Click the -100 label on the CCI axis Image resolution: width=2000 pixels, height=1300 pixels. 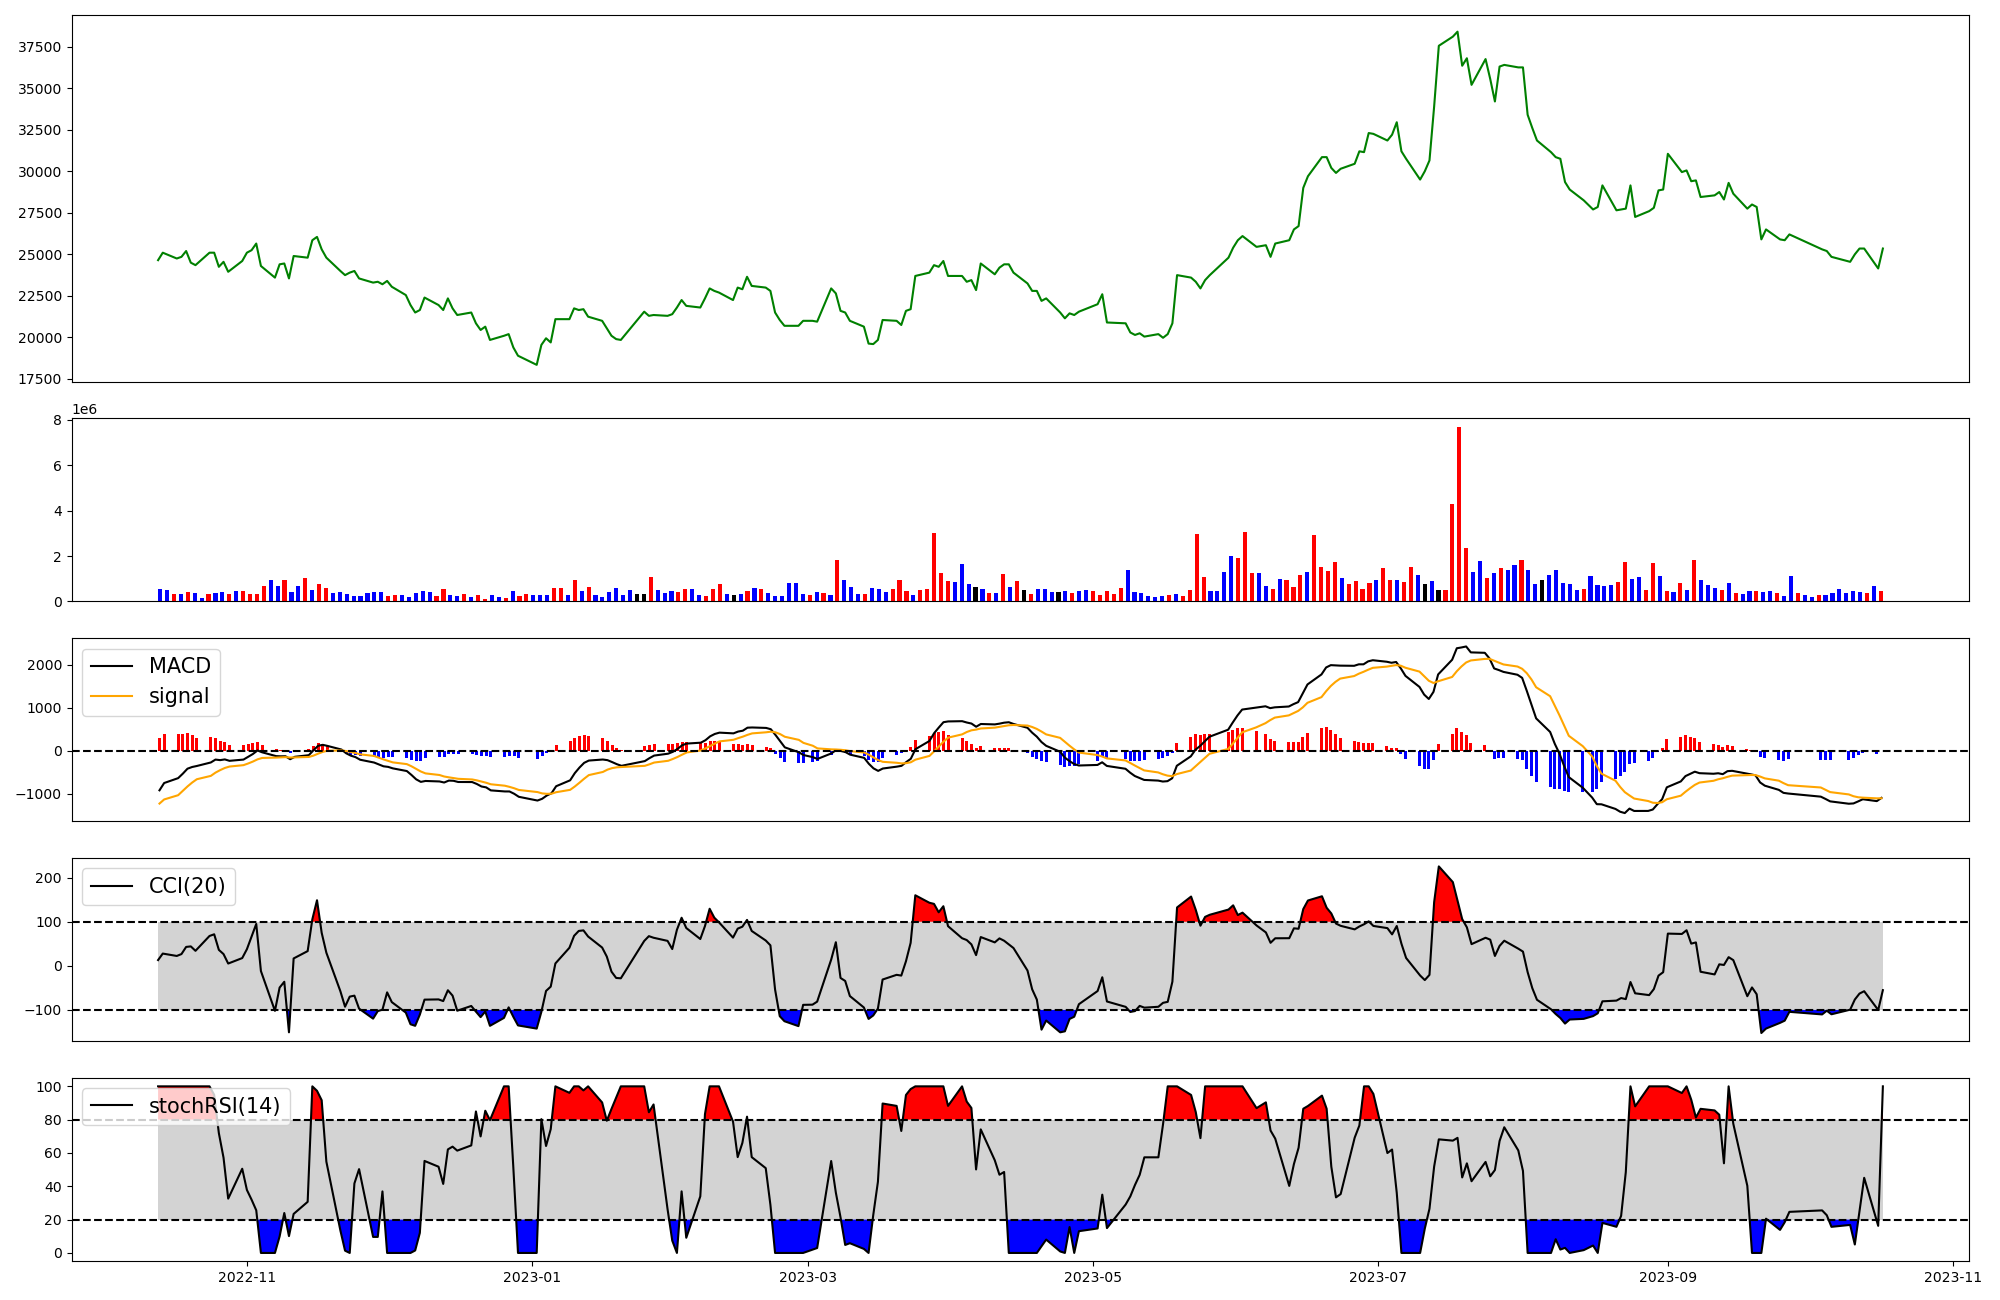click(43, 1011)
